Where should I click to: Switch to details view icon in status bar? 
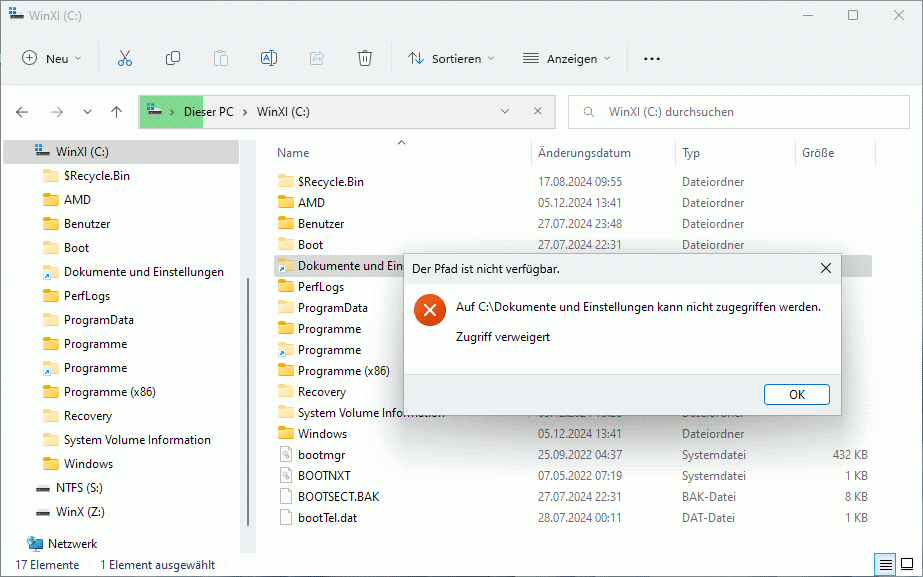tap(885, 565)
